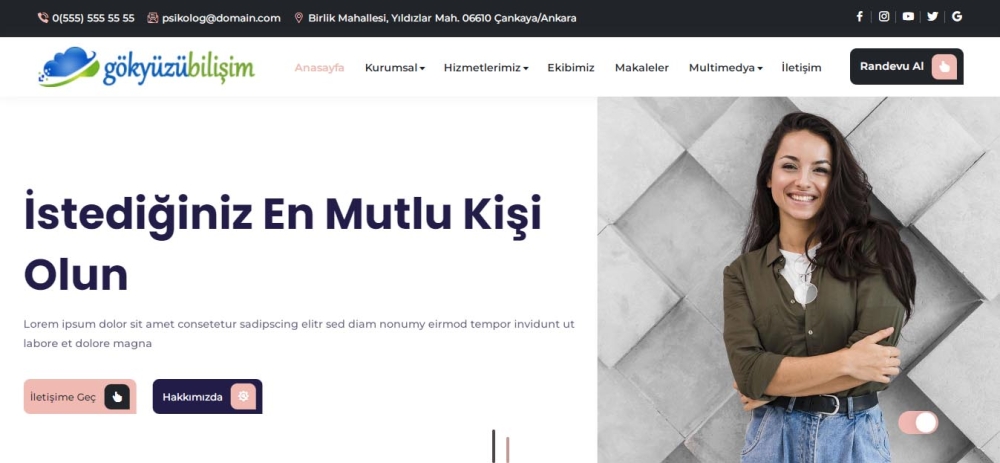
Task: Open the Facebook social icon
Action: (x=859, y=17)
